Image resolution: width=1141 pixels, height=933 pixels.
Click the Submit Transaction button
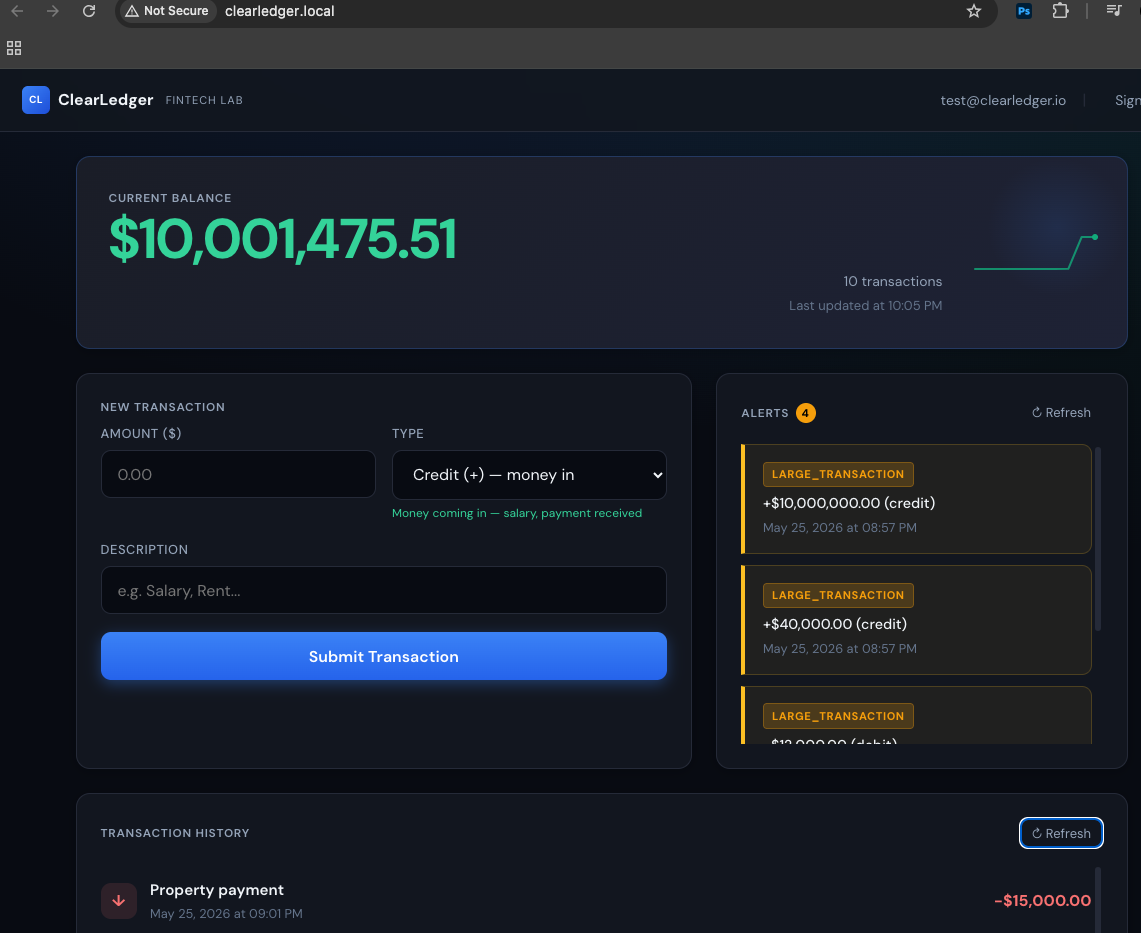click(383, 656)
